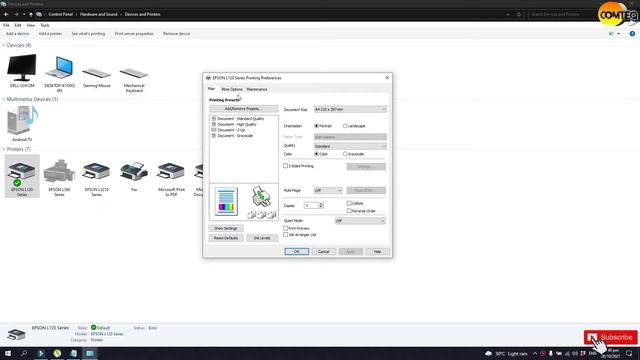
Task: Select the Gaming Mouse device icon
Action: coord(97,73)
